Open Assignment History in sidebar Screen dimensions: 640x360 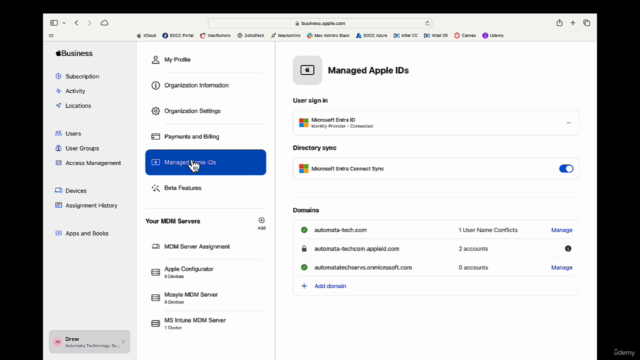pyautogui.click(x=87, y=205)
